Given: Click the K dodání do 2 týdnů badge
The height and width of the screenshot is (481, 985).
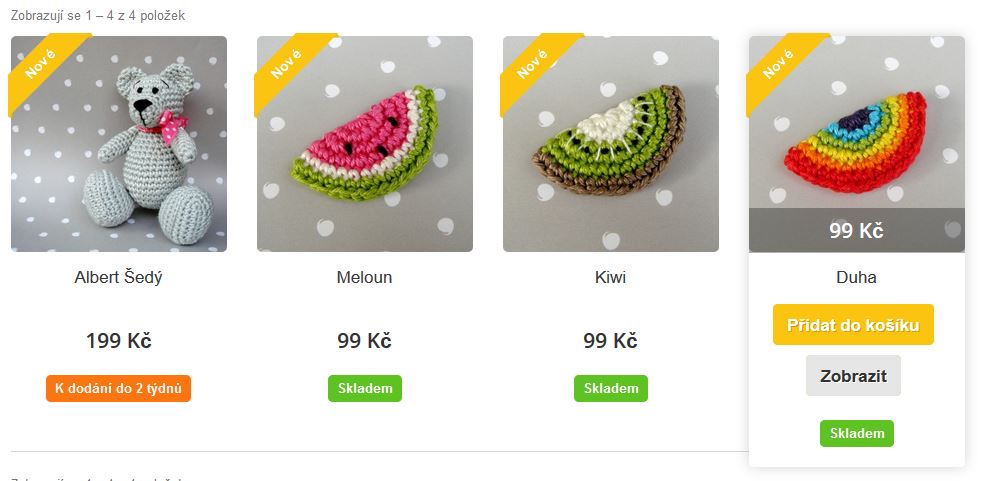Looking at the screenshot, I should (x=118, y=389).
